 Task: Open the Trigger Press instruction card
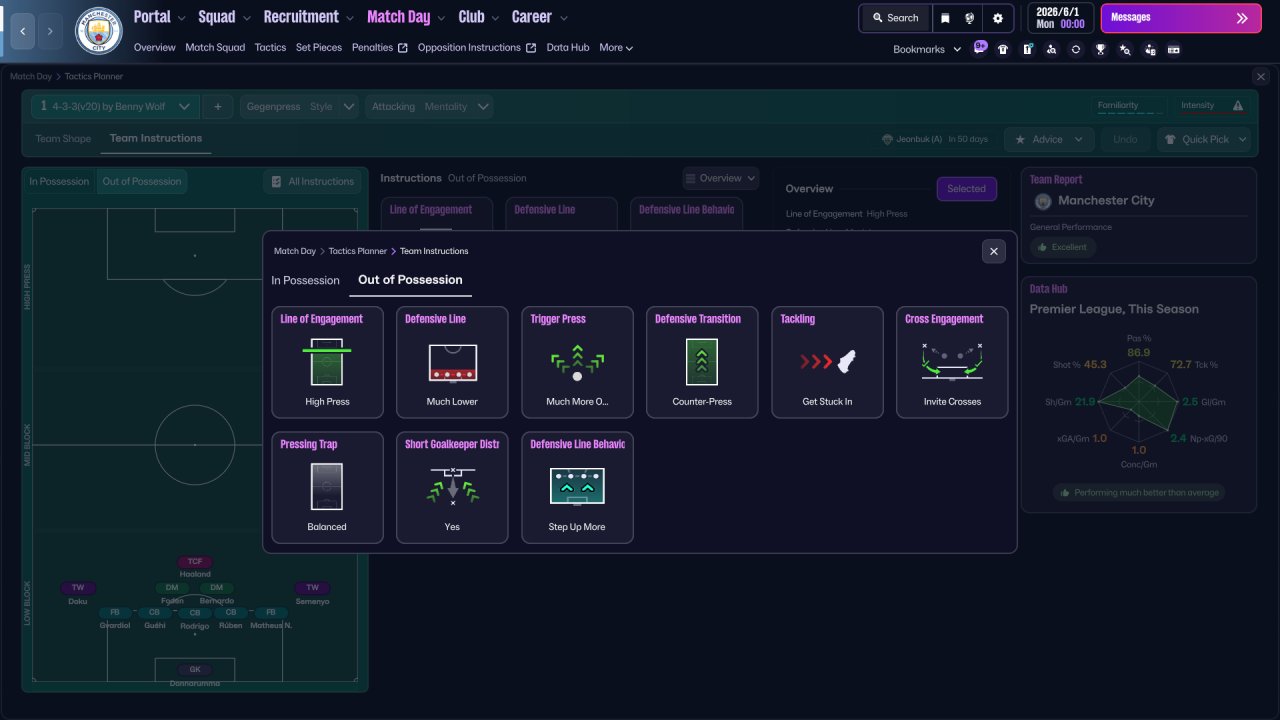click(577, 362)
